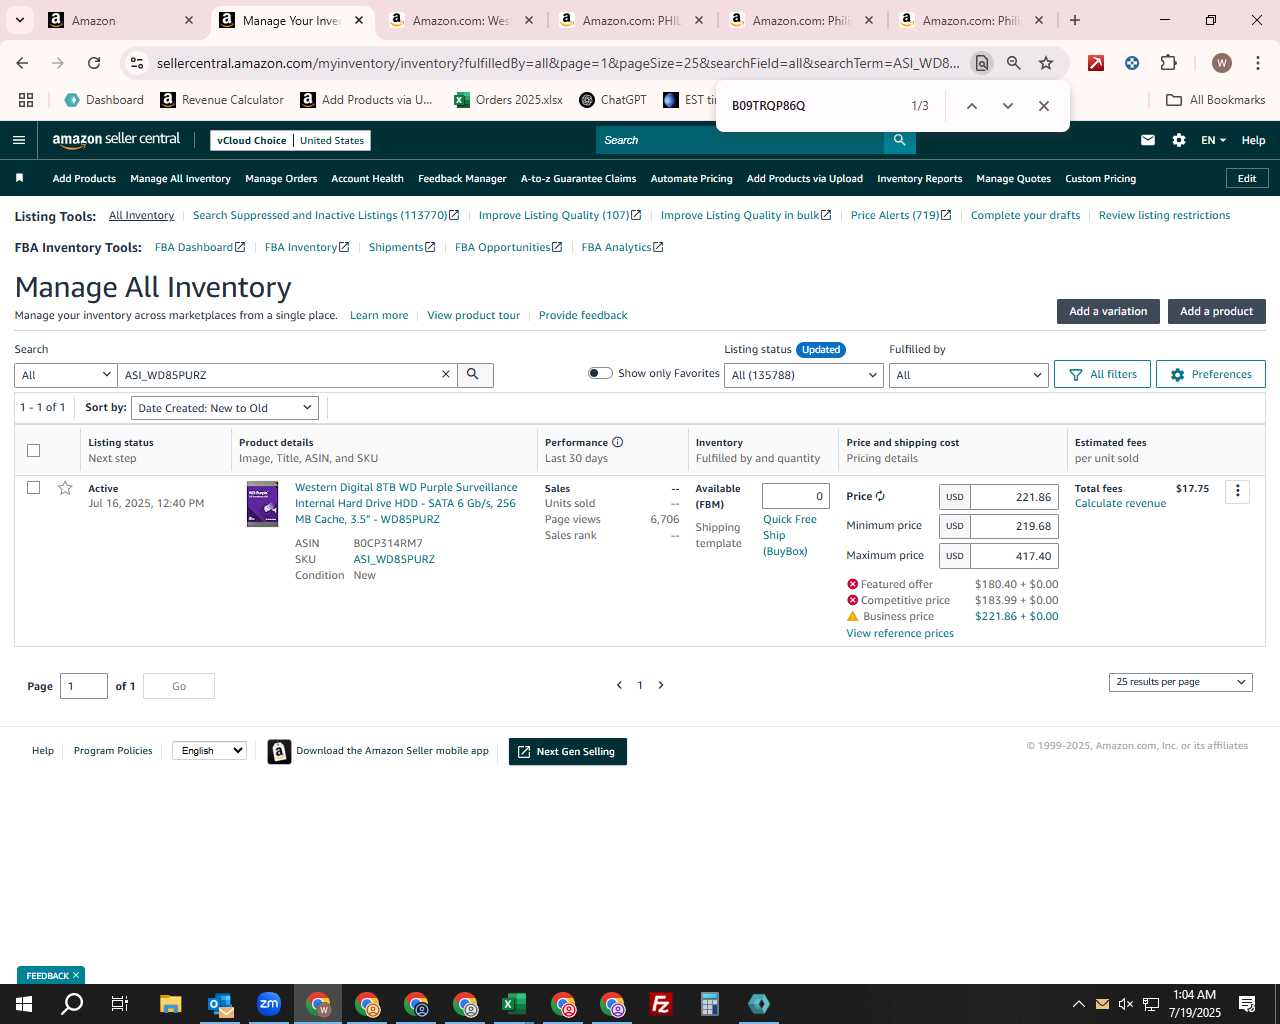Image resolution: width=1280 pixels, height=1024 pixels.
Task: Open the EN language menu in header
Action: 1213,140
